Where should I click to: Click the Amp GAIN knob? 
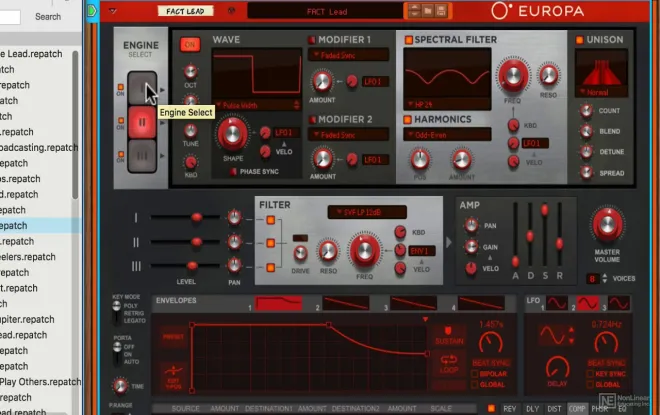[x=471, y=247]
